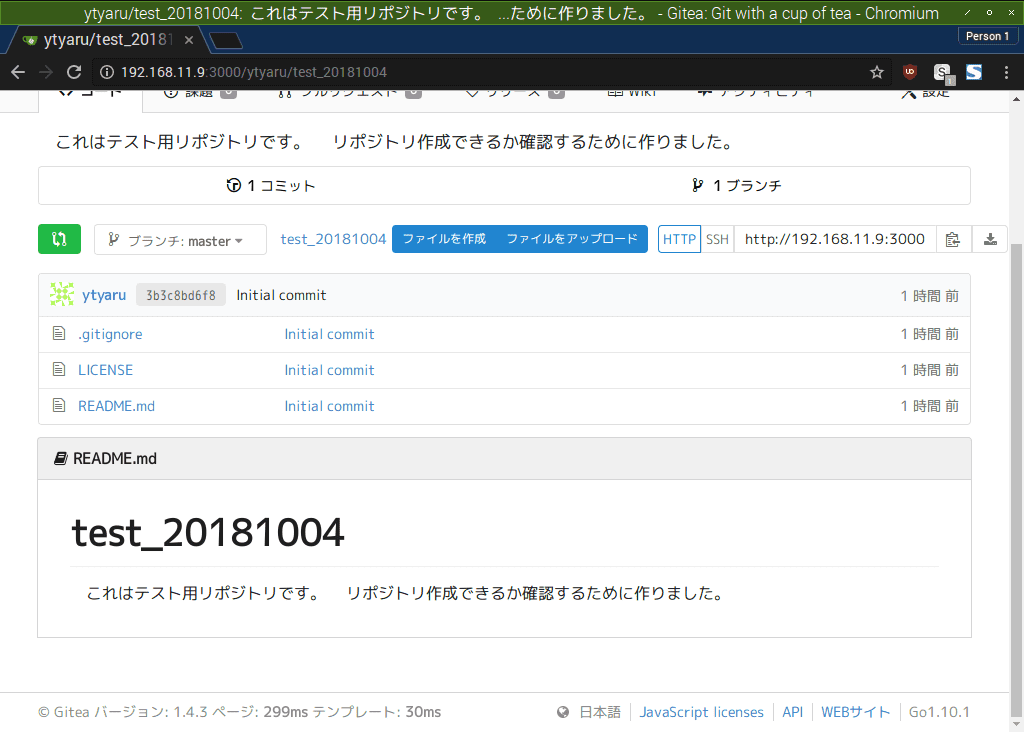Screen dimensions: 1024x732
Task: Bookmark the page with the star icon
Action: [876, 72]
